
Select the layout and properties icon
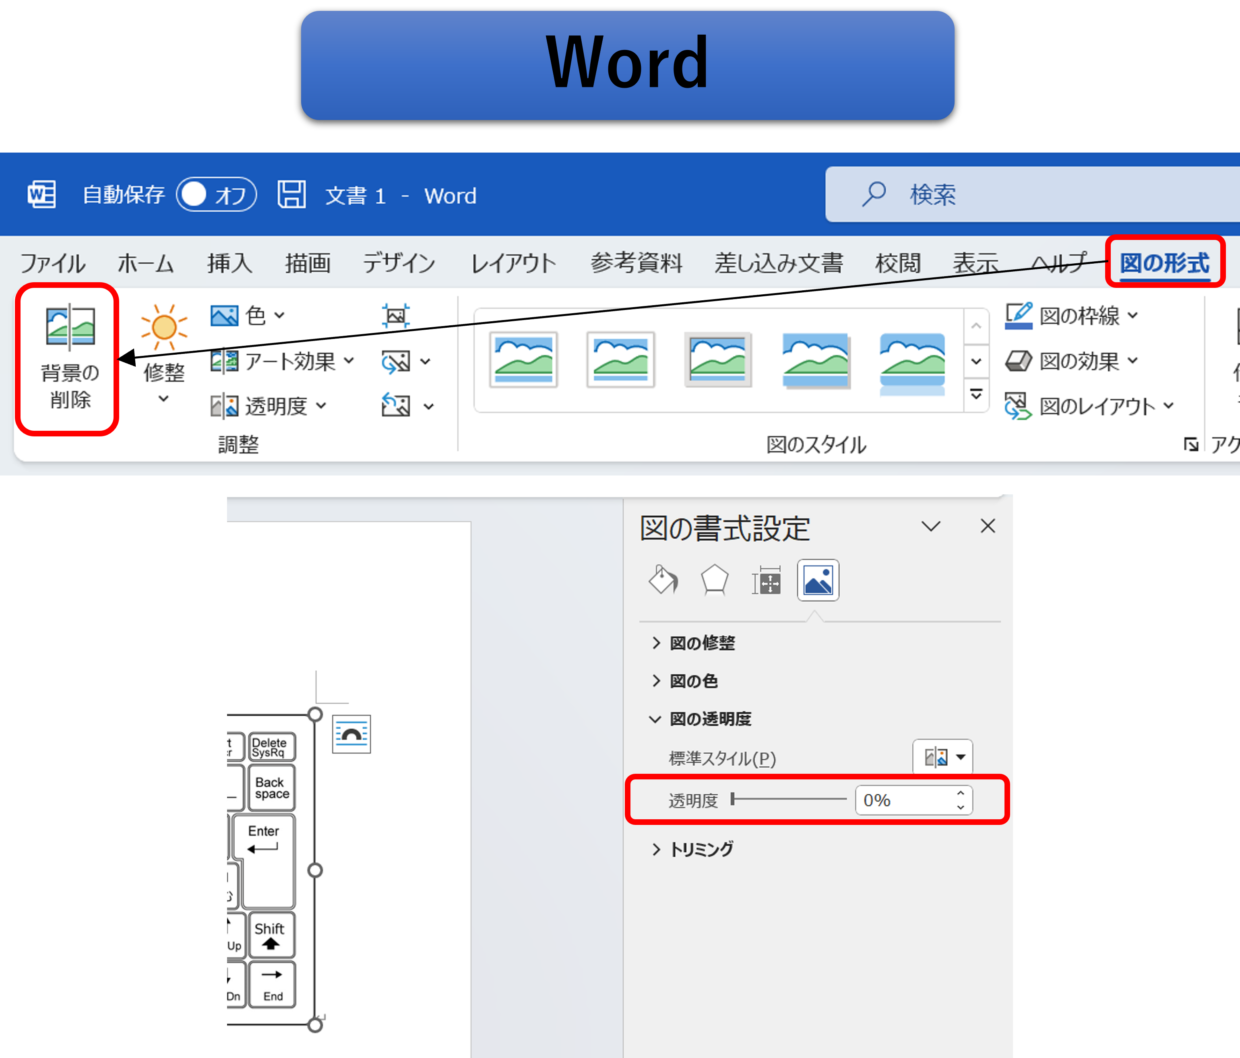coord(766,580)
